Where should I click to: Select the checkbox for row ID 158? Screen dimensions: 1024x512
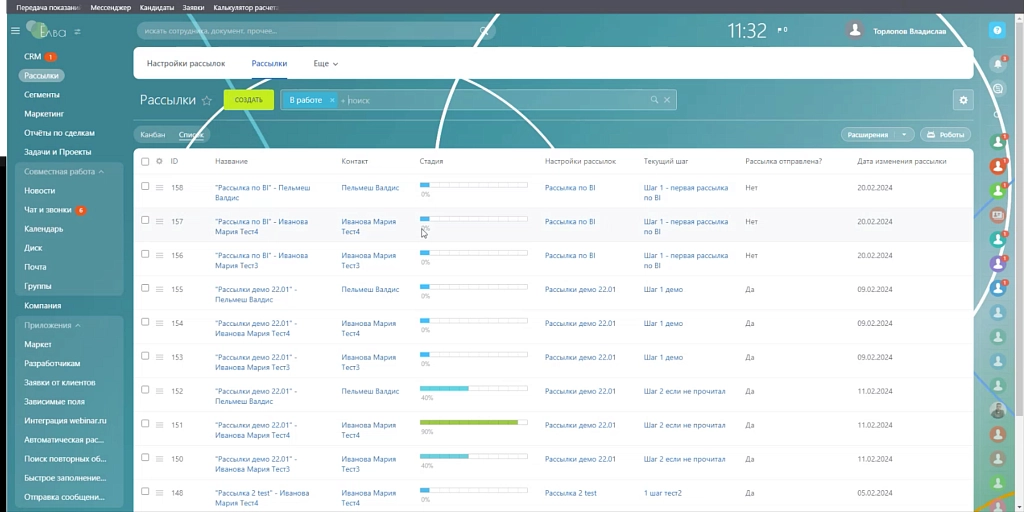145,186
